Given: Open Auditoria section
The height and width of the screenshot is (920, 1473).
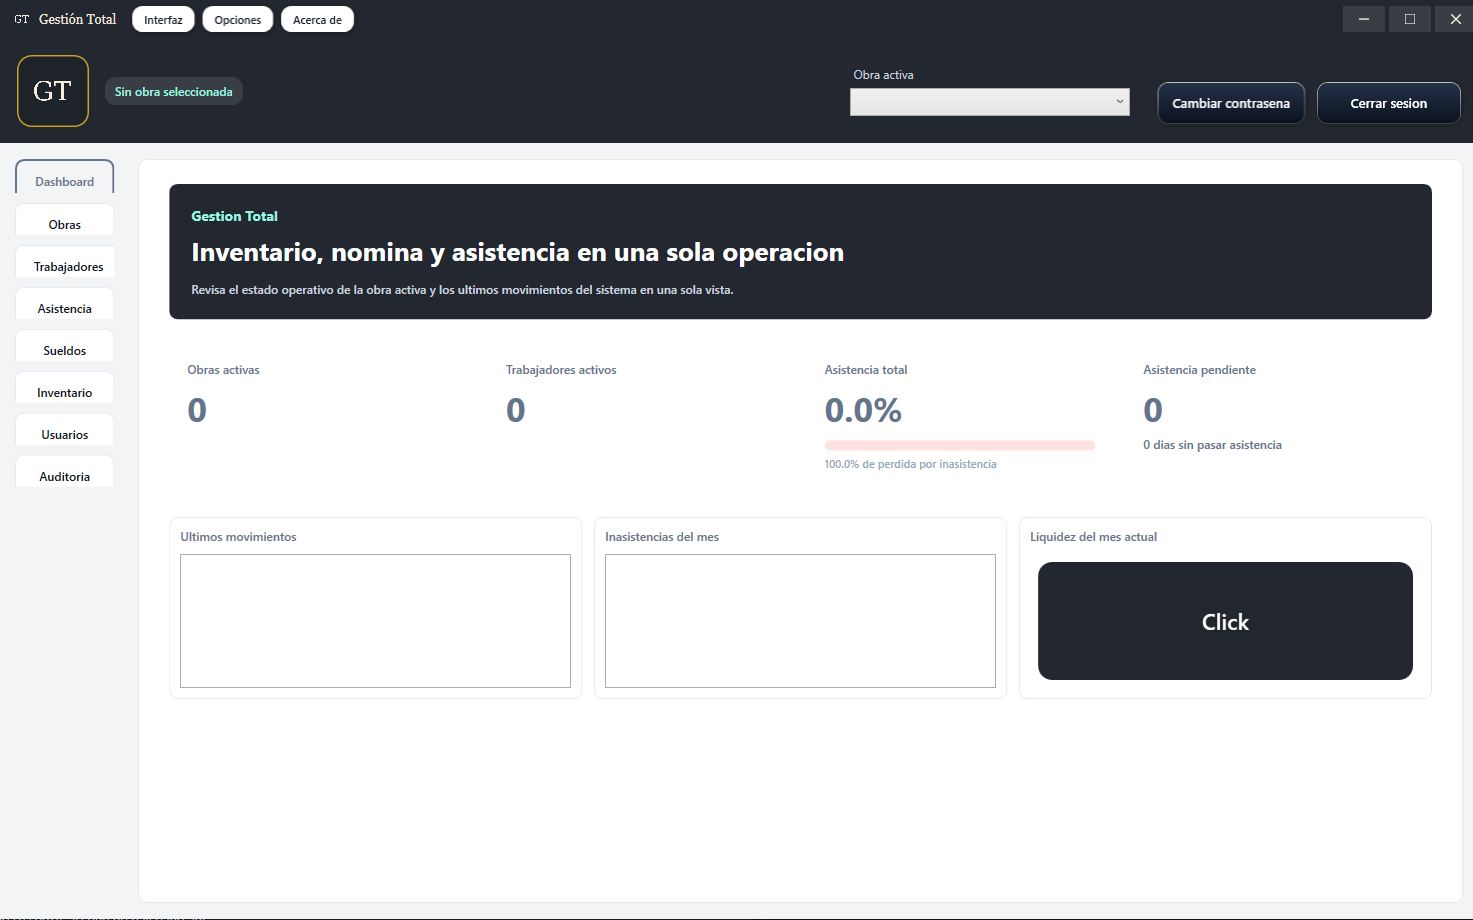Looking at the screenshot, I should point(65,474).
